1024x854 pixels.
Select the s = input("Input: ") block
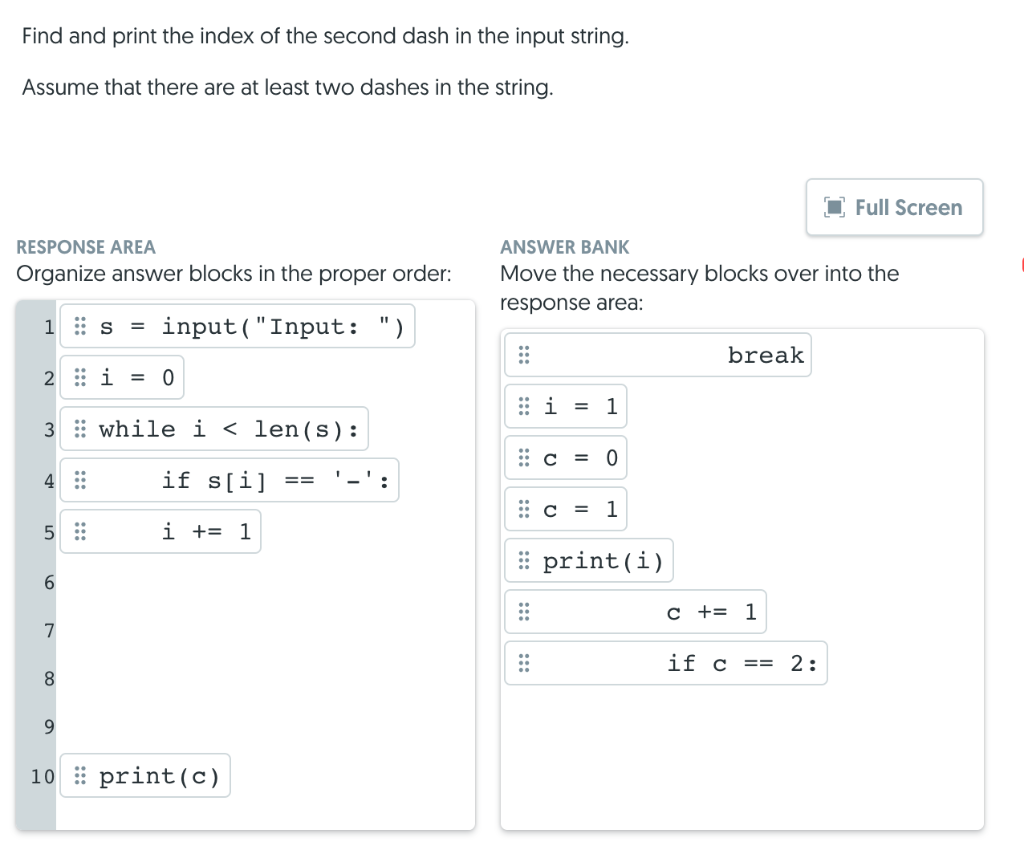click(x=237, y=325)
